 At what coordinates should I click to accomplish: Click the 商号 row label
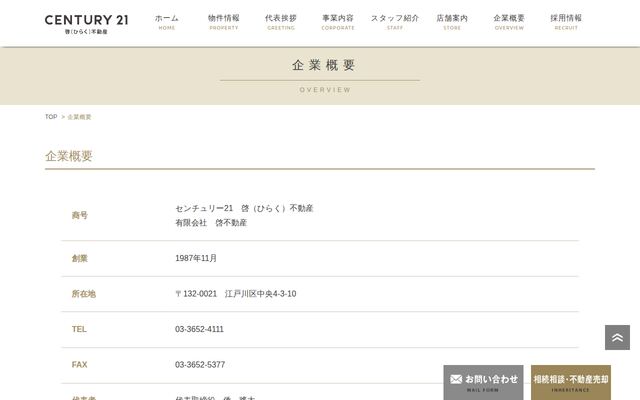[80, 215]
